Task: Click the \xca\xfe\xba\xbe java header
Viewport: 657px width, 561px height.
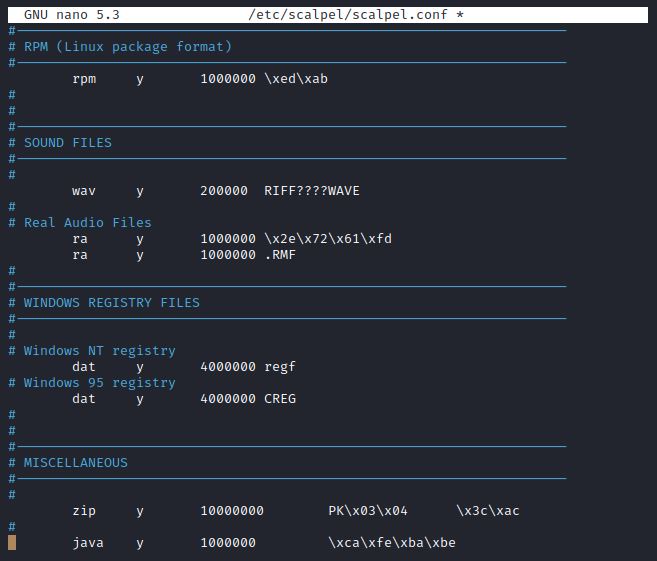Action: click(x=391, y=543)
